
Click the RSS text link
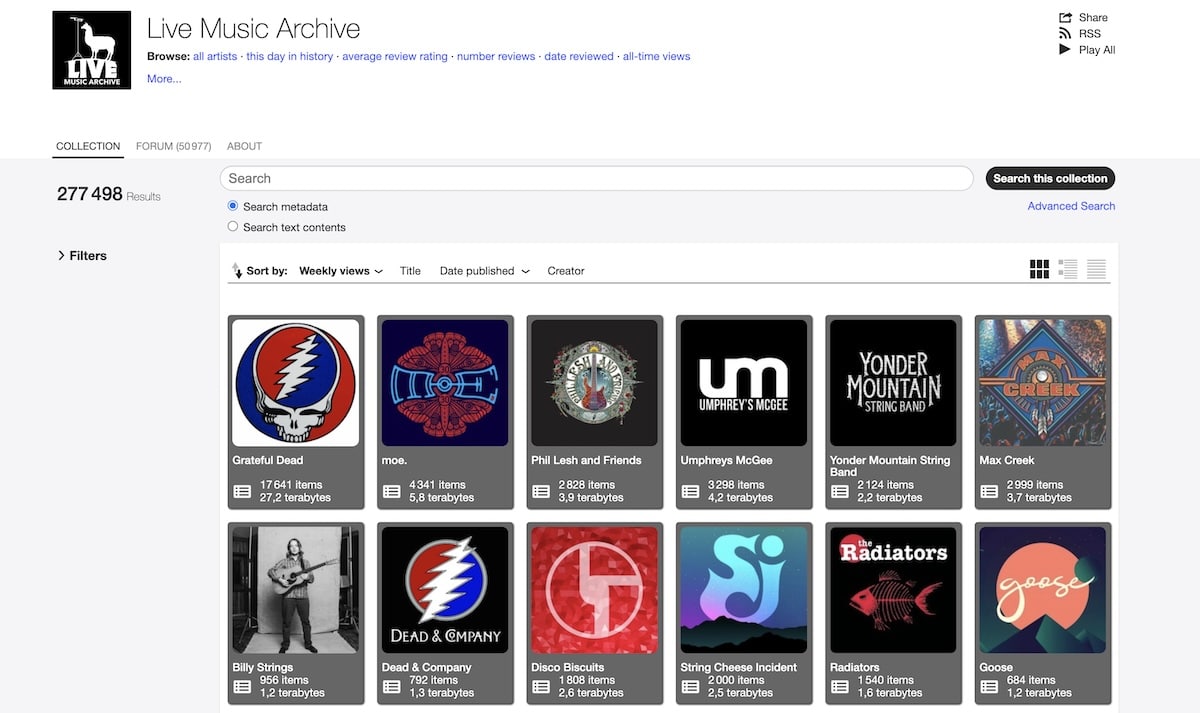(x=1090, y=33)
